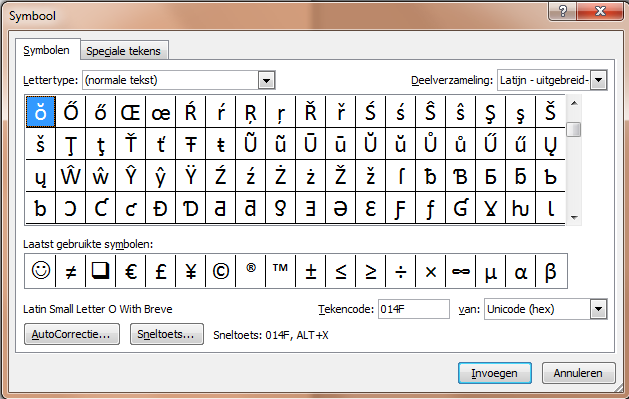
Task: Choose the multiplication × recent symbol
Action: click(x=430, y=271)
